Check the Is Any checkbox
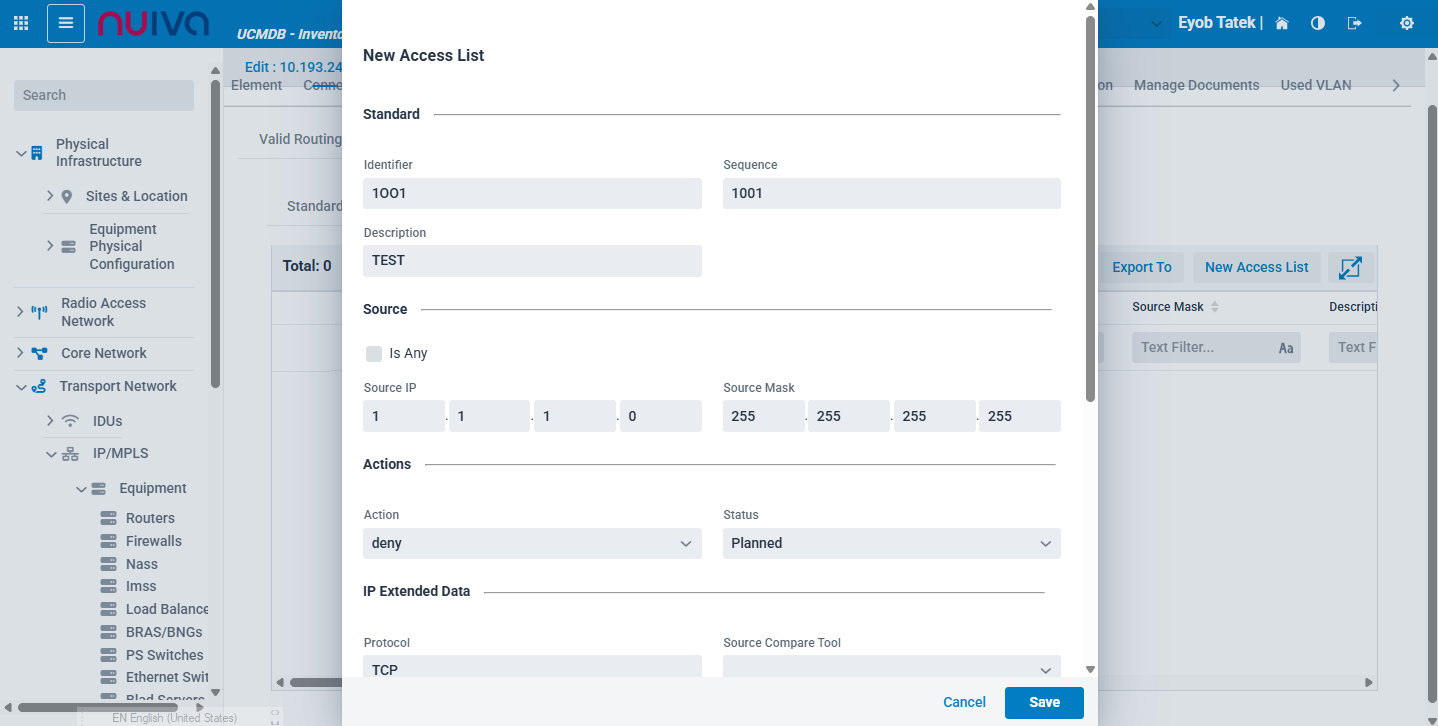Viewport: 1438px width, 726px height. [374, 353]
